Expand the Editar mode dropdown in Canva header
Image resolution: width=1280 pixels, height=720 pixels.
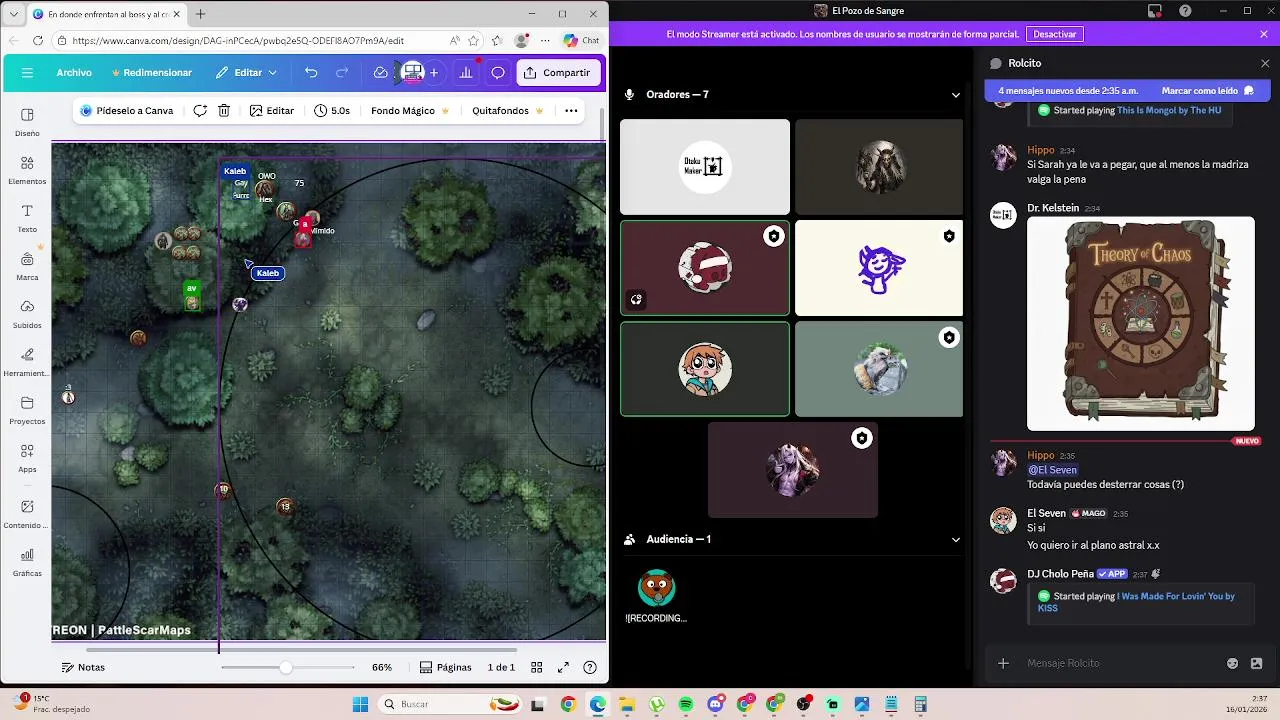246,73
